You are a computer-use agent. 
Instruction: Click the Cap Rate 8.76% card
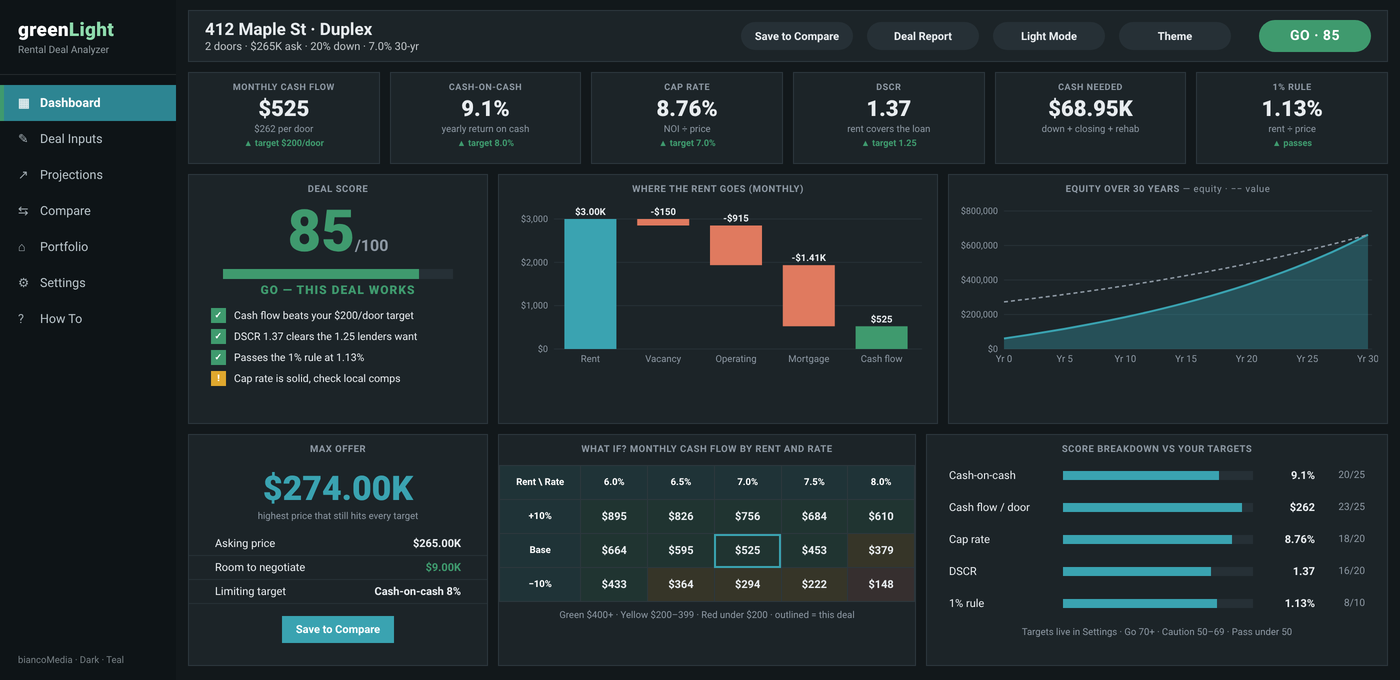pyautogui.click(x=687, y=118)
